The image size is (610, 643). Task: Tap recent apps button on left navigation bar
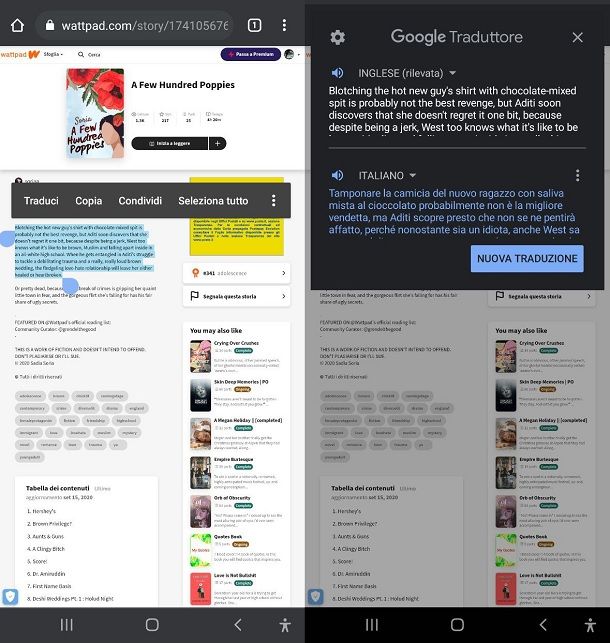(x=66, y=625)
